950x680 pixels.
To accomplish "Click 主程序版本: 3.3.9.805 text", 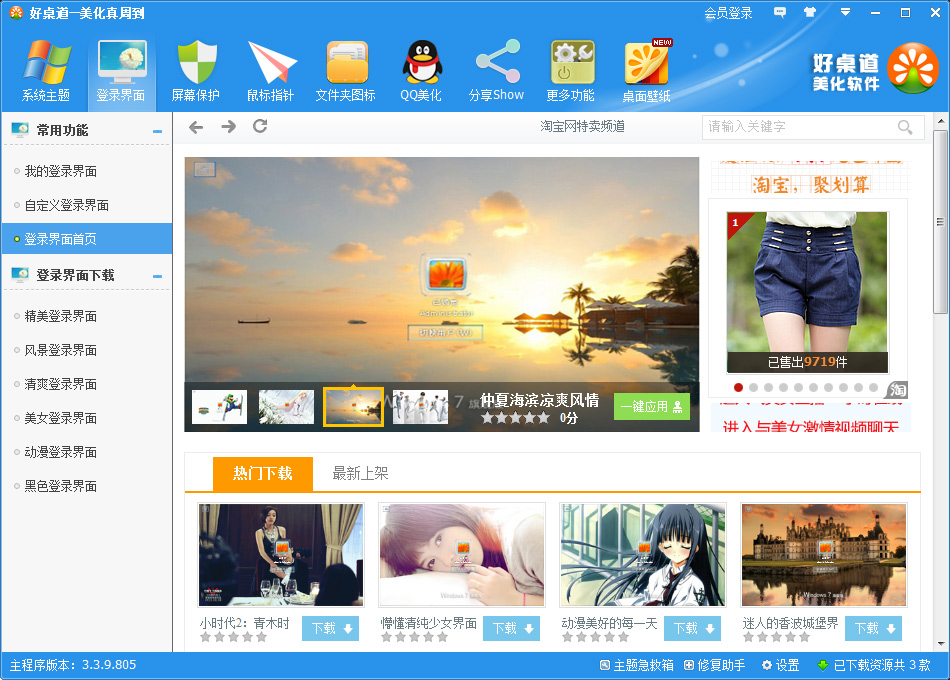I will 73,665.
